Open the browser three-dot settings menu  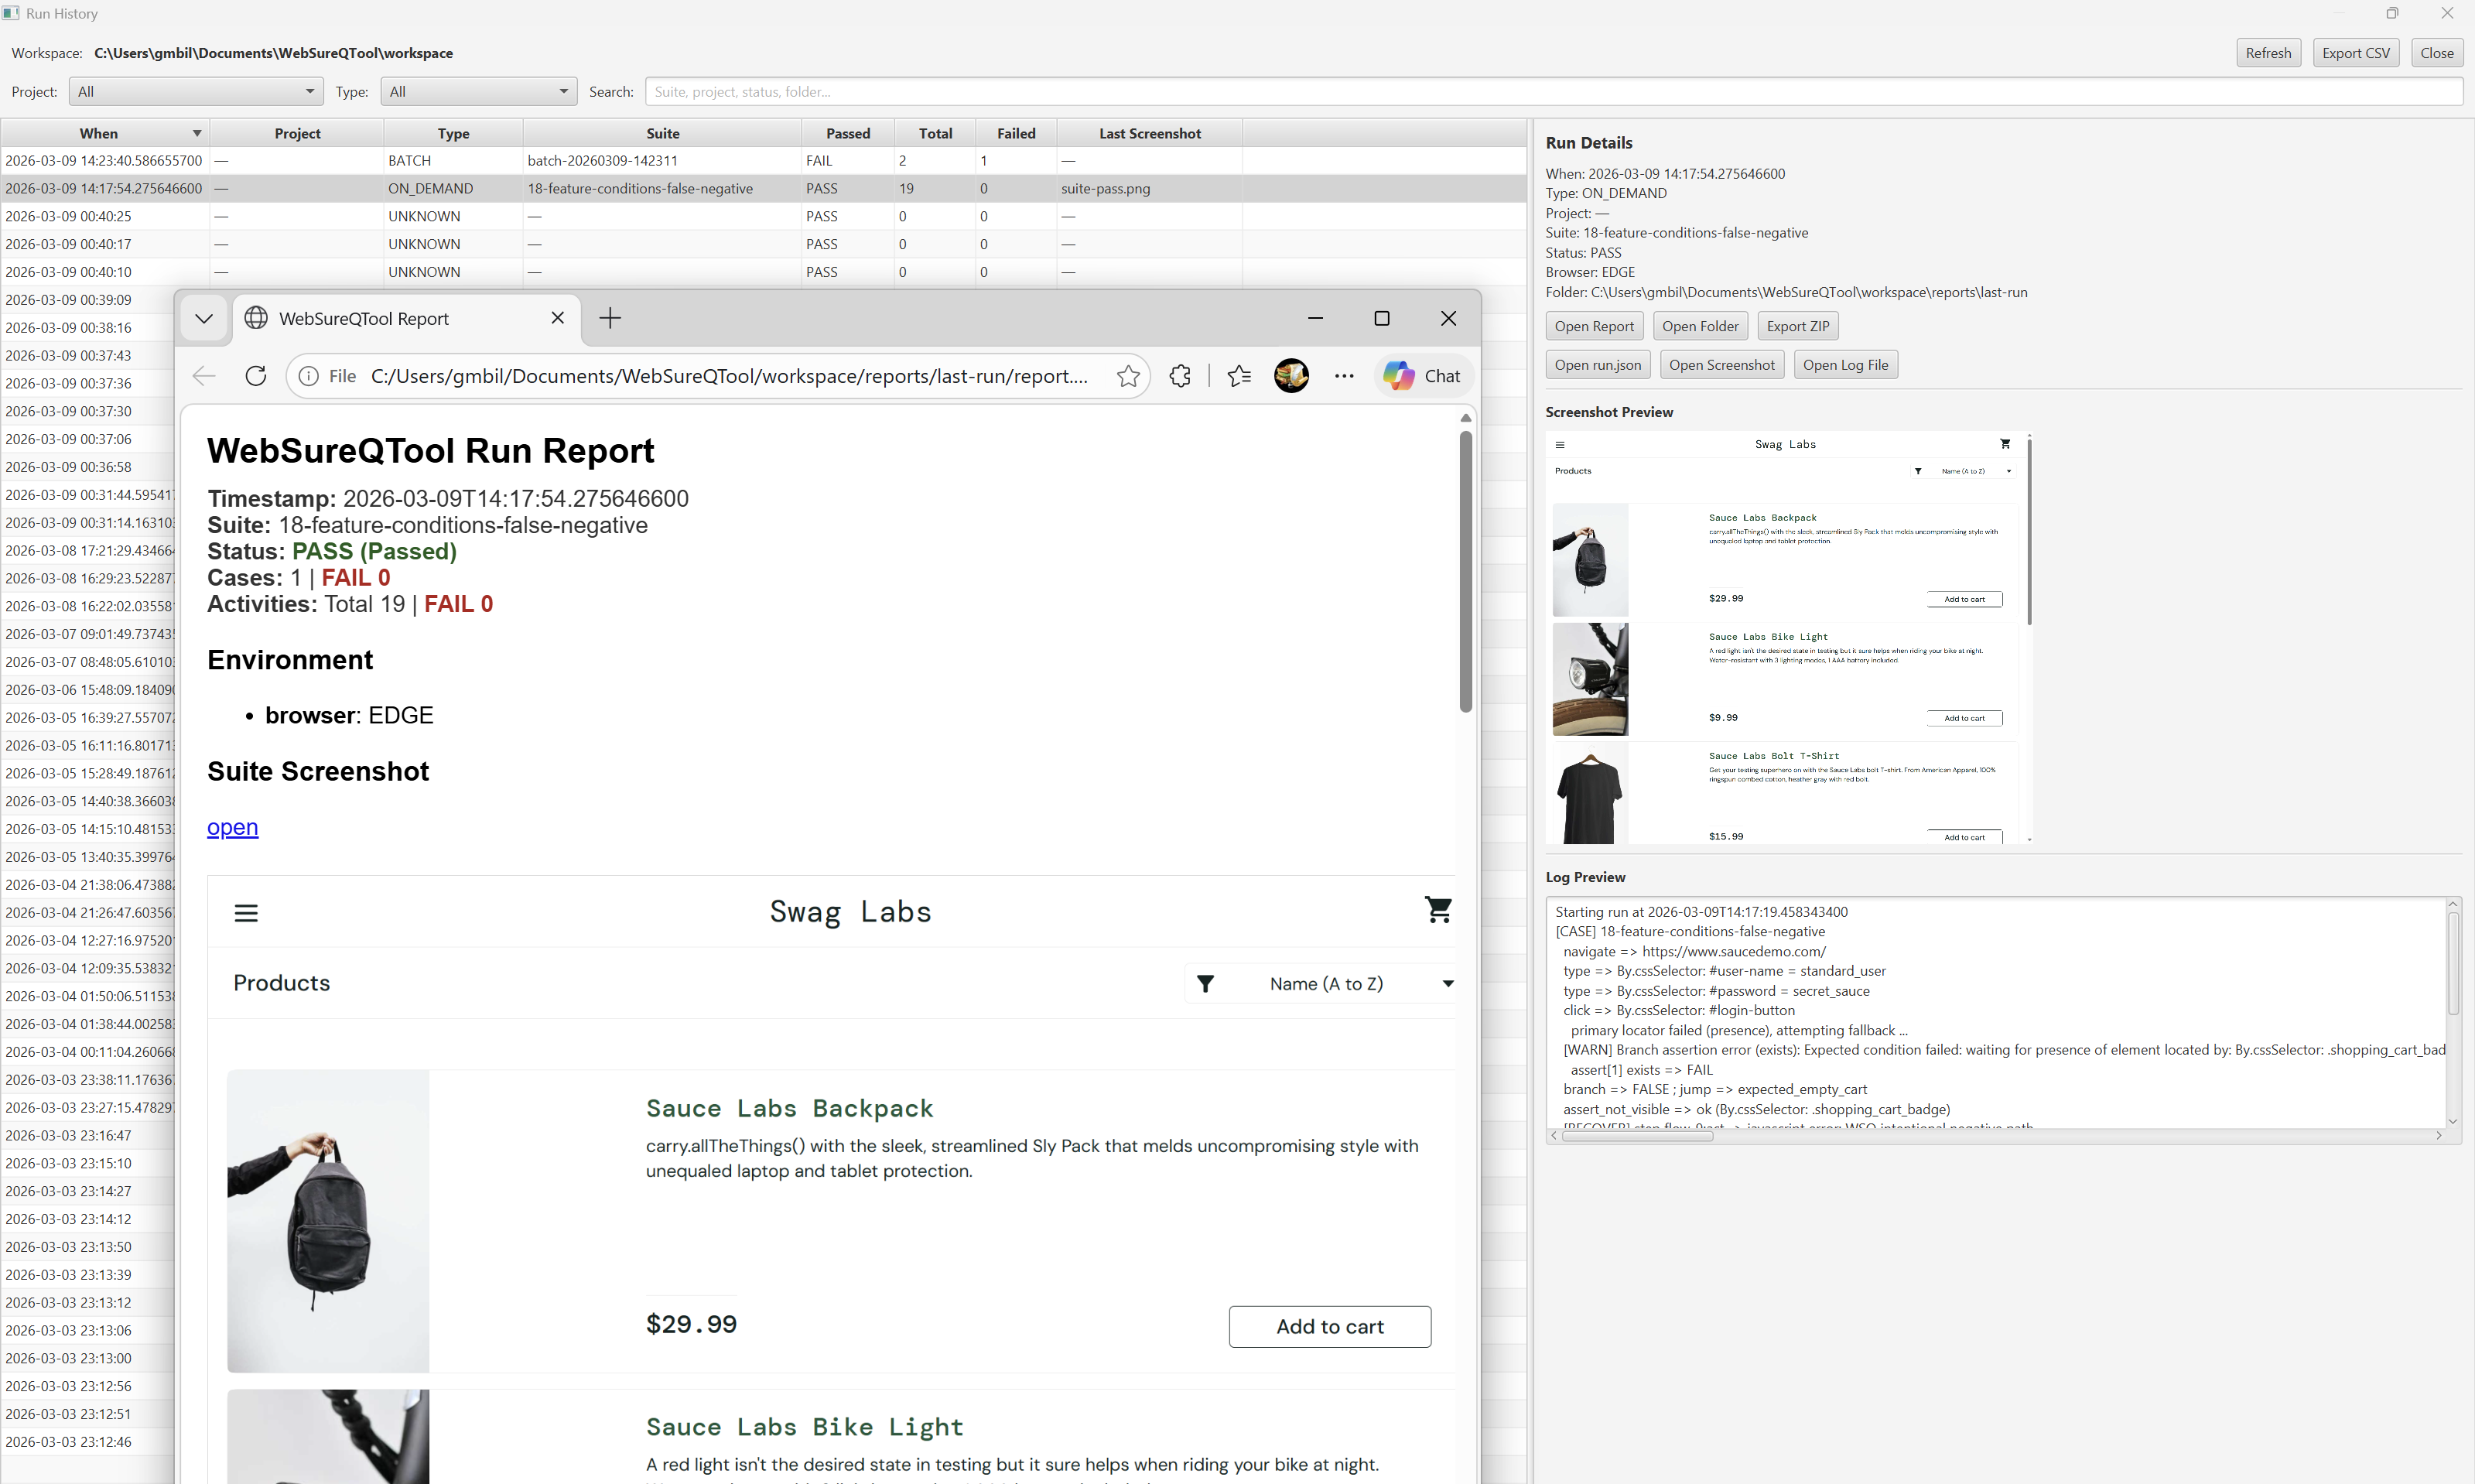pos(1344,376)
